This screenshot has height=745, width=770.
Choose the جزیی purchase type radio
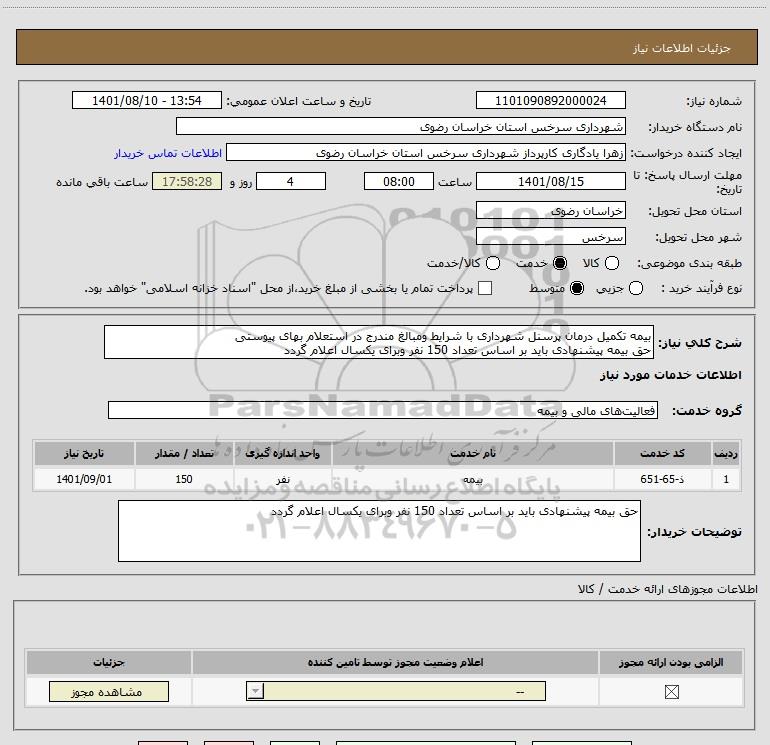tap(635, 288)
